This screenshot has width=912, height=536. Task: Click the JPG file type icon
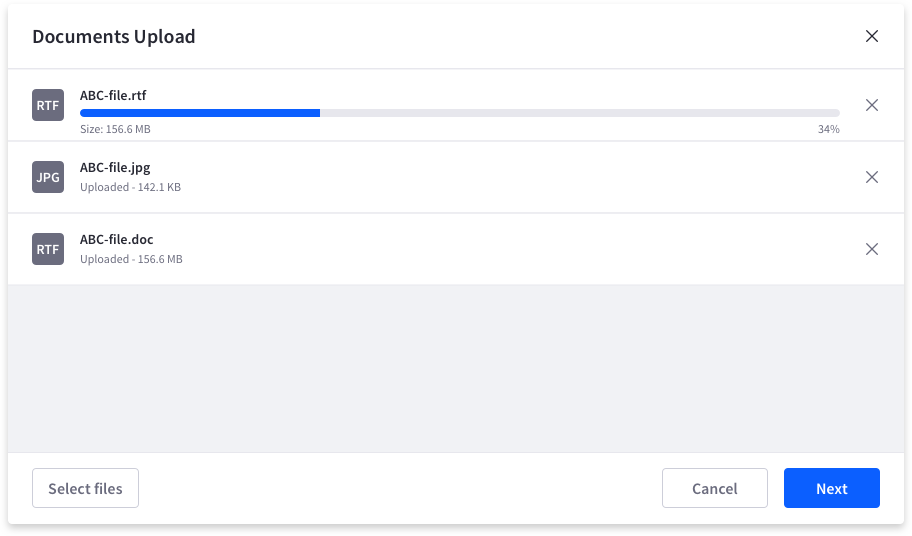(48, 177)
